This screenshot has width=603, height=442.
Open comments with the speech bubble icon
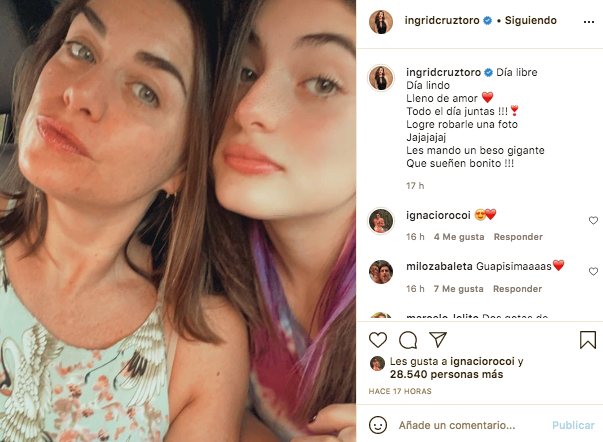pos(408,340)
